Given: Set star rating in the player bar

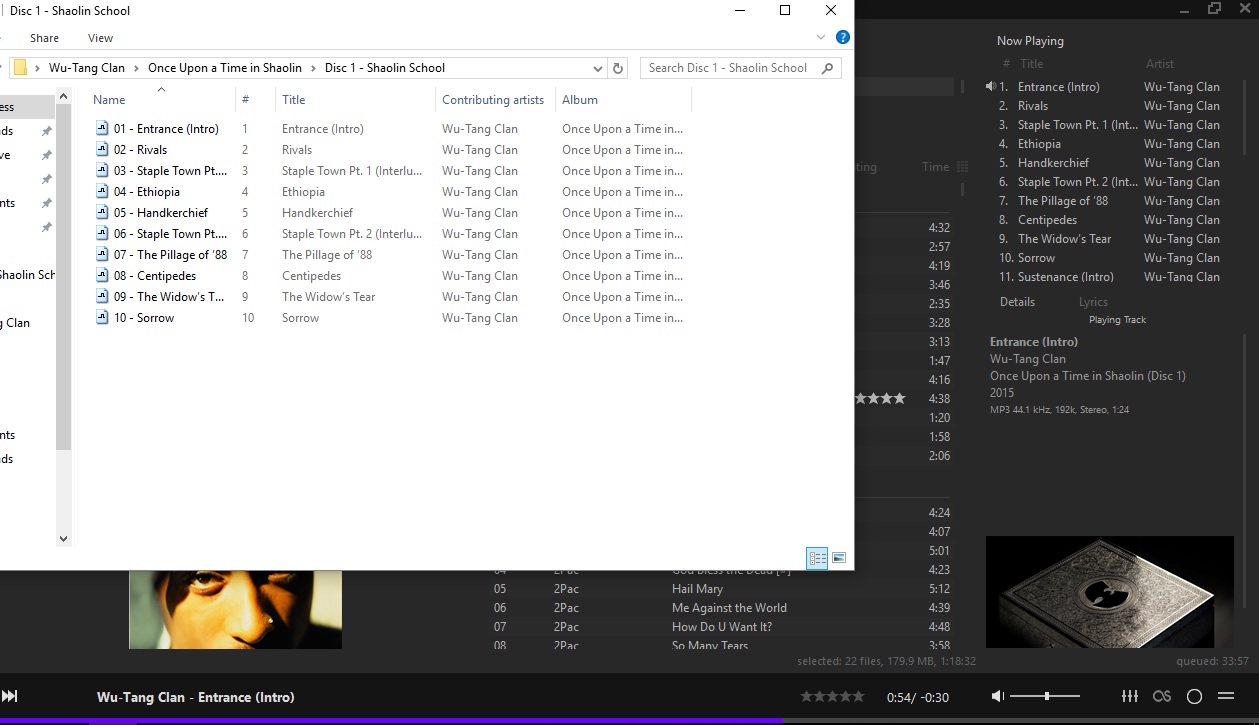Looking at the screenshot, I should click(x=832, y=696).
